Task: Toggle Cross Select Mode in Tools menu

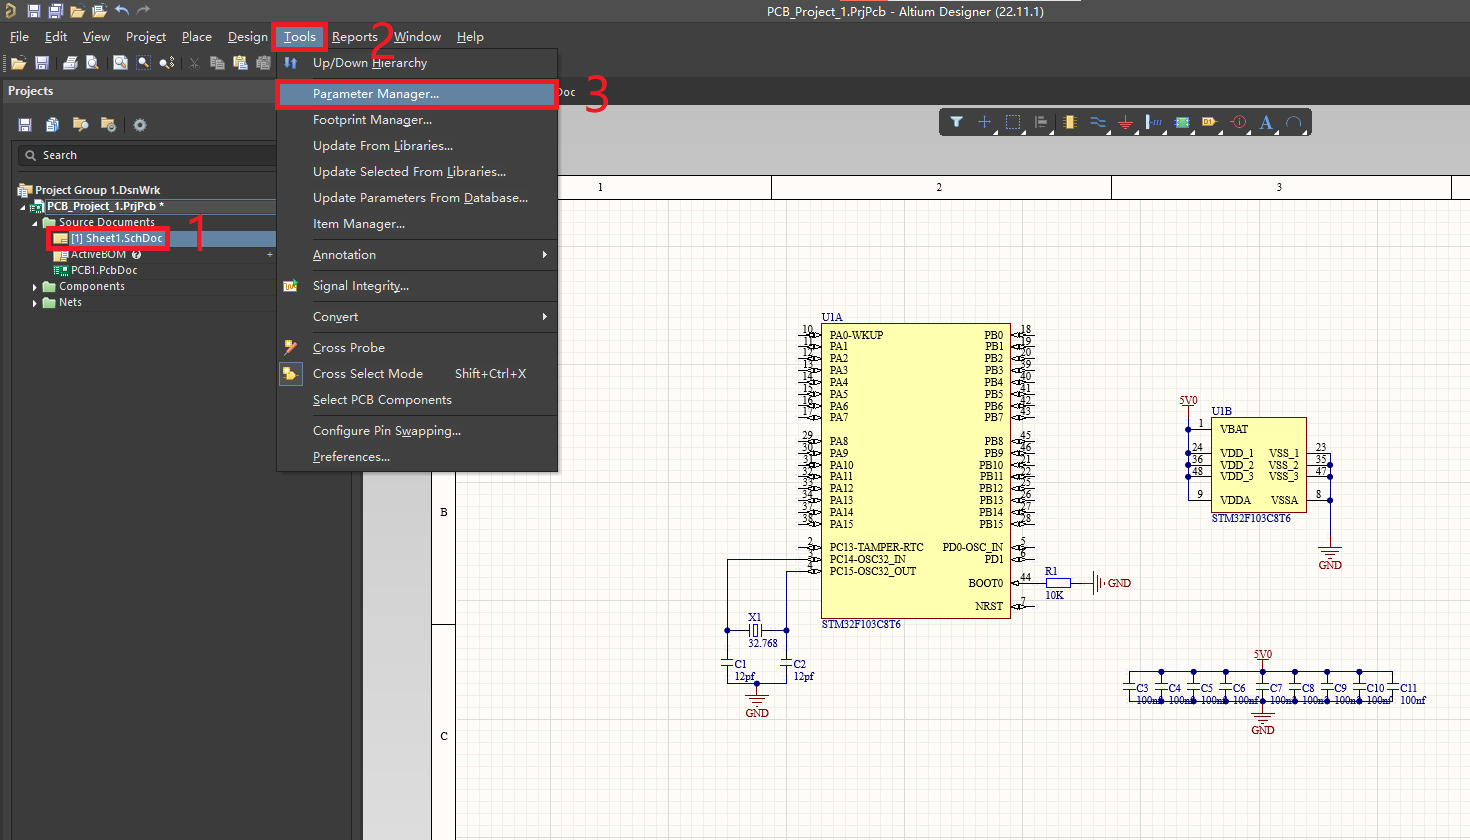Action: pos(417,374)
